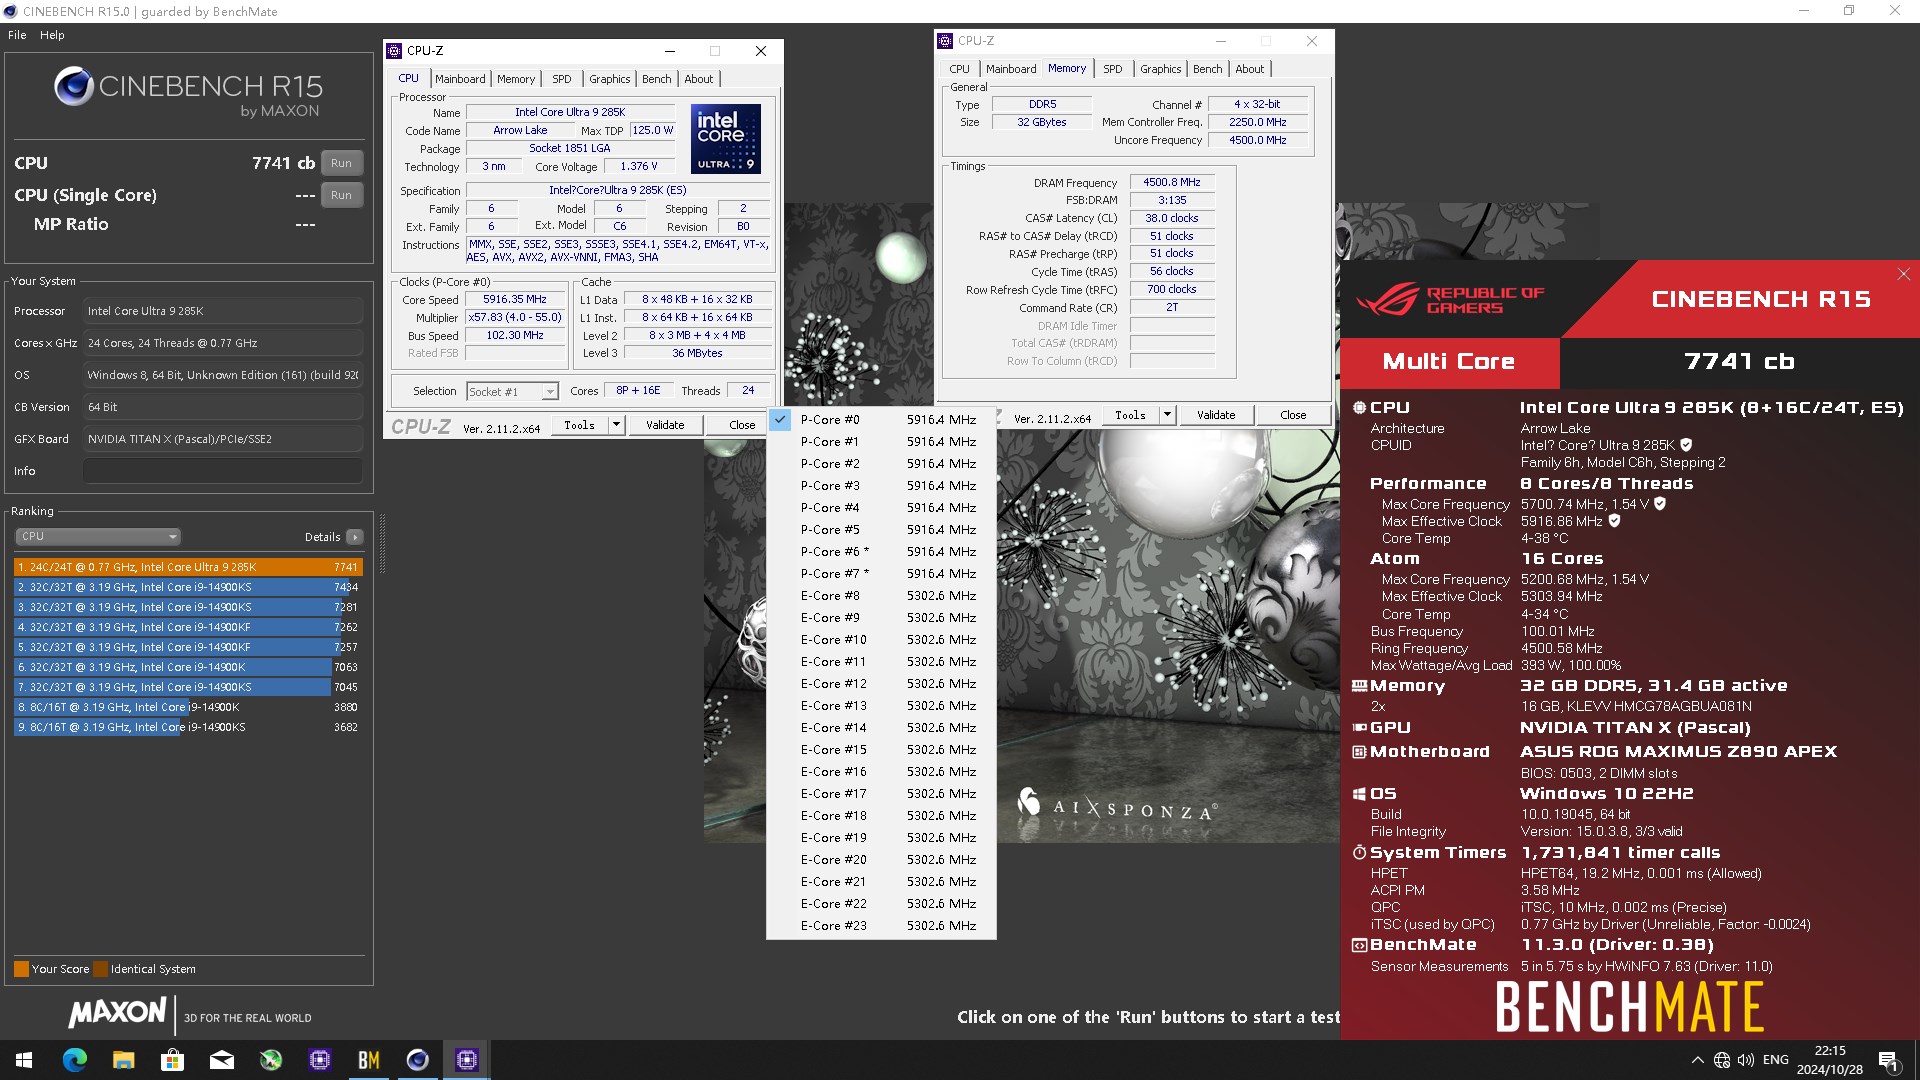Viewport: 1920px width, 1080px height.
Task: Close the BenchMate result panel with X
Action: pos(1903,274)
